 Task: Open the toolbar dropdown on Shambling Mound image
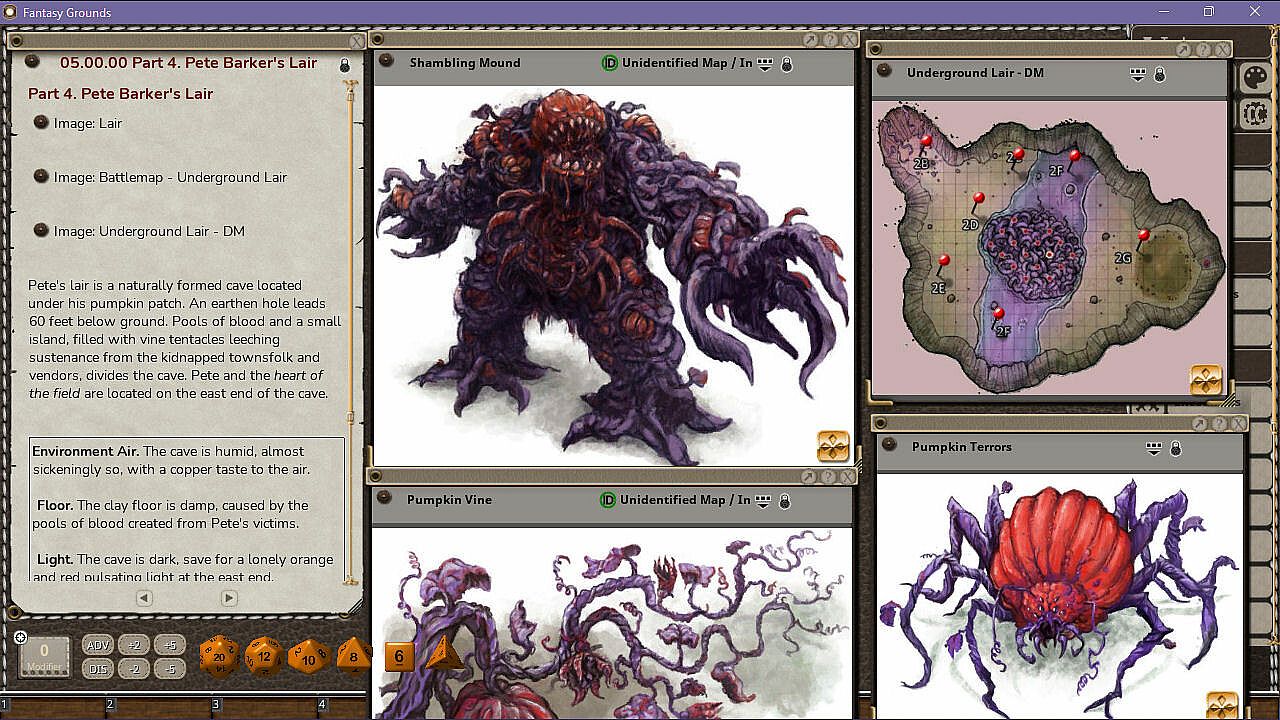766,64
